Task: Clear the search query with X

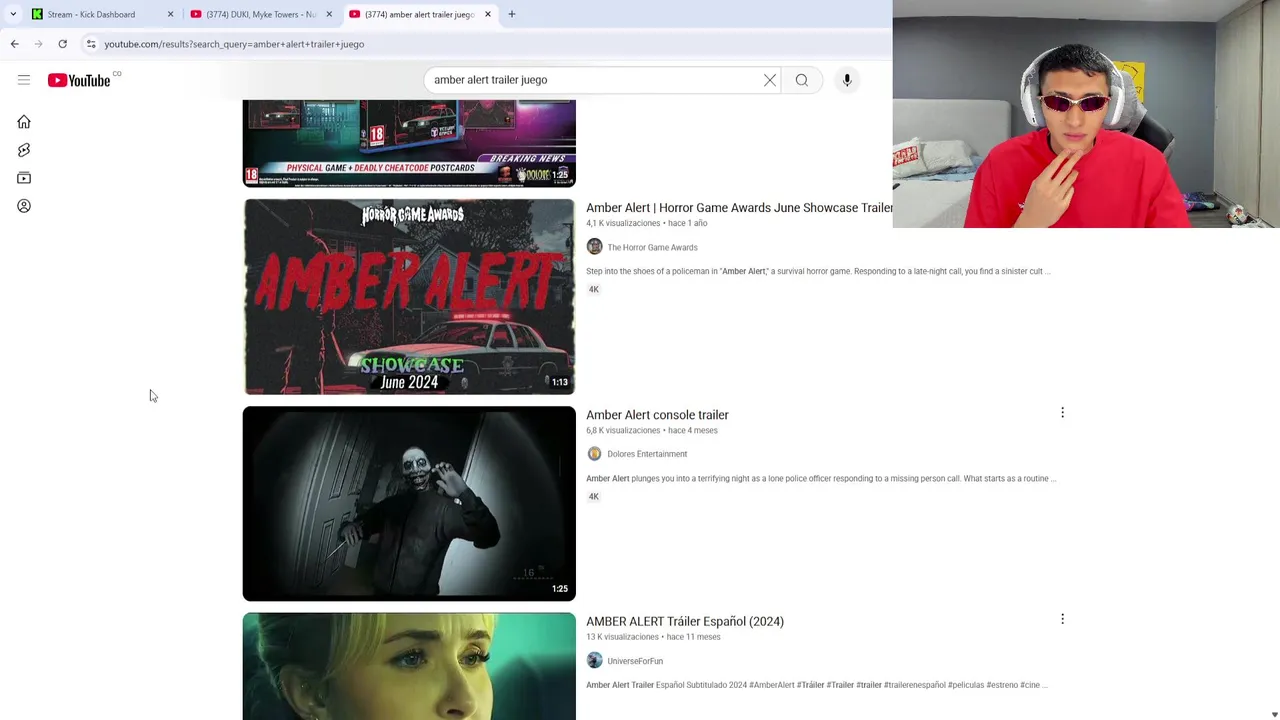Action: [770, 80]
